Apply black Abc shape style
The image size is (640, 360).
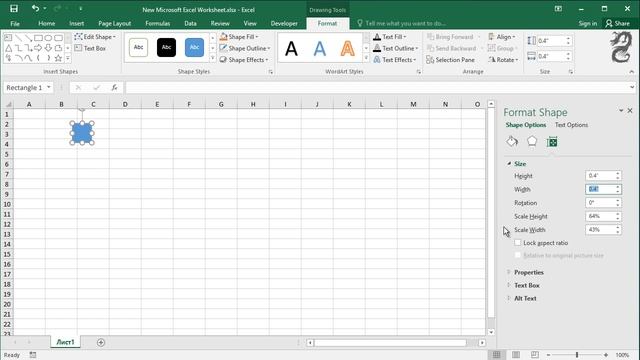point(166,47)
